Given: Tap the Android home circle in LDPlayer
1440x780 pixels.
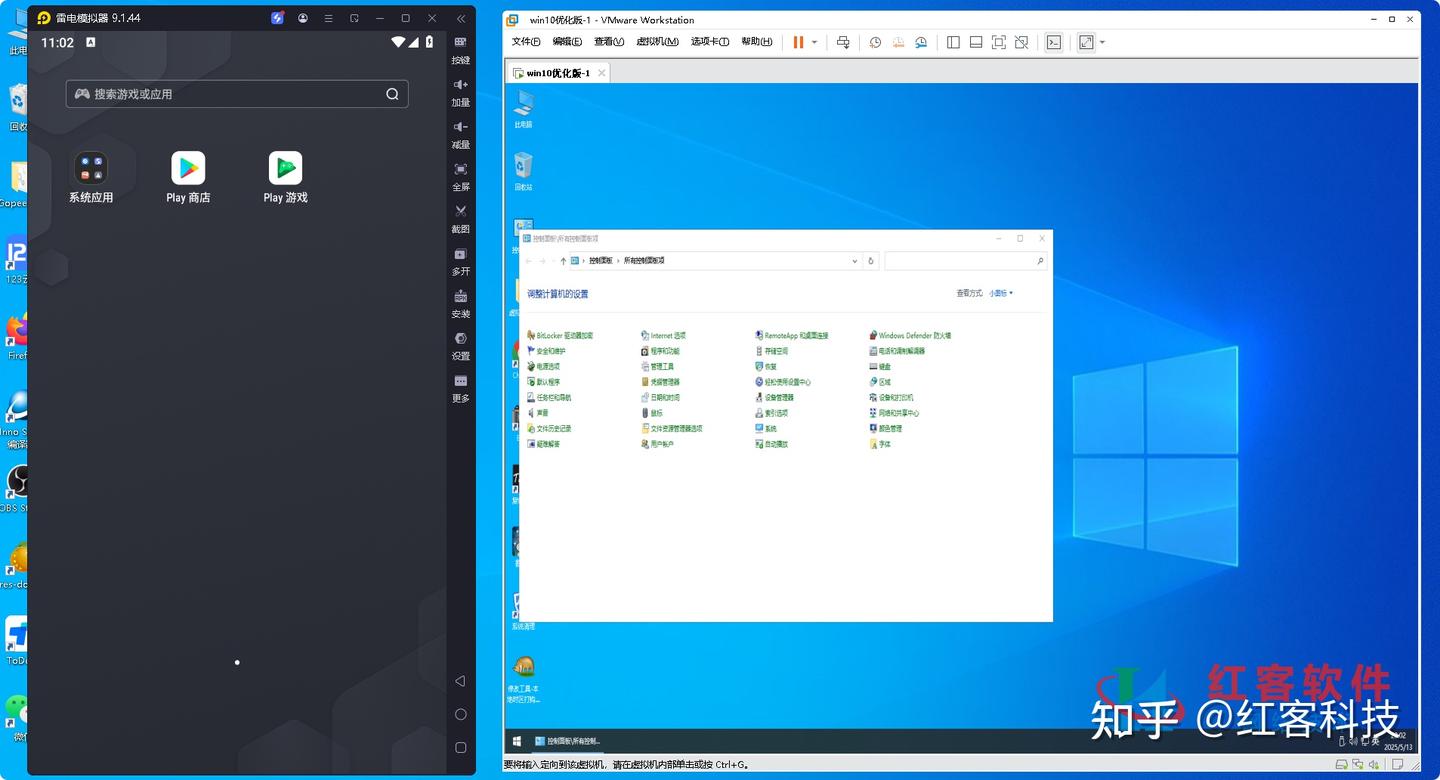Looking at the screenshot, I should coord(460,714).
